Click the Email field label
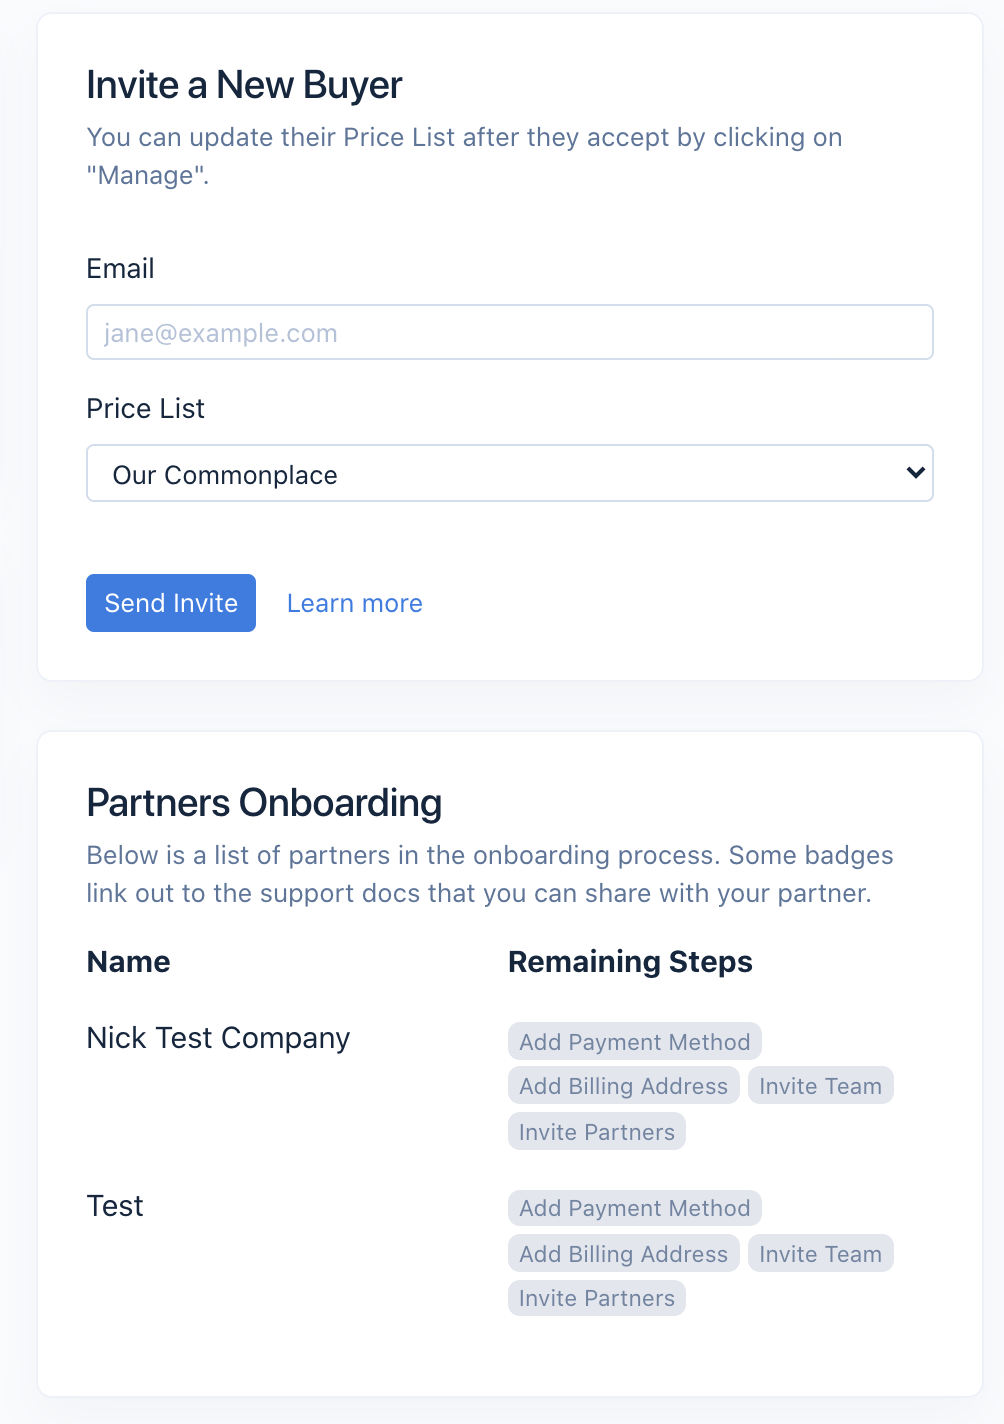 pyautogui.click(x=120, y=269)
